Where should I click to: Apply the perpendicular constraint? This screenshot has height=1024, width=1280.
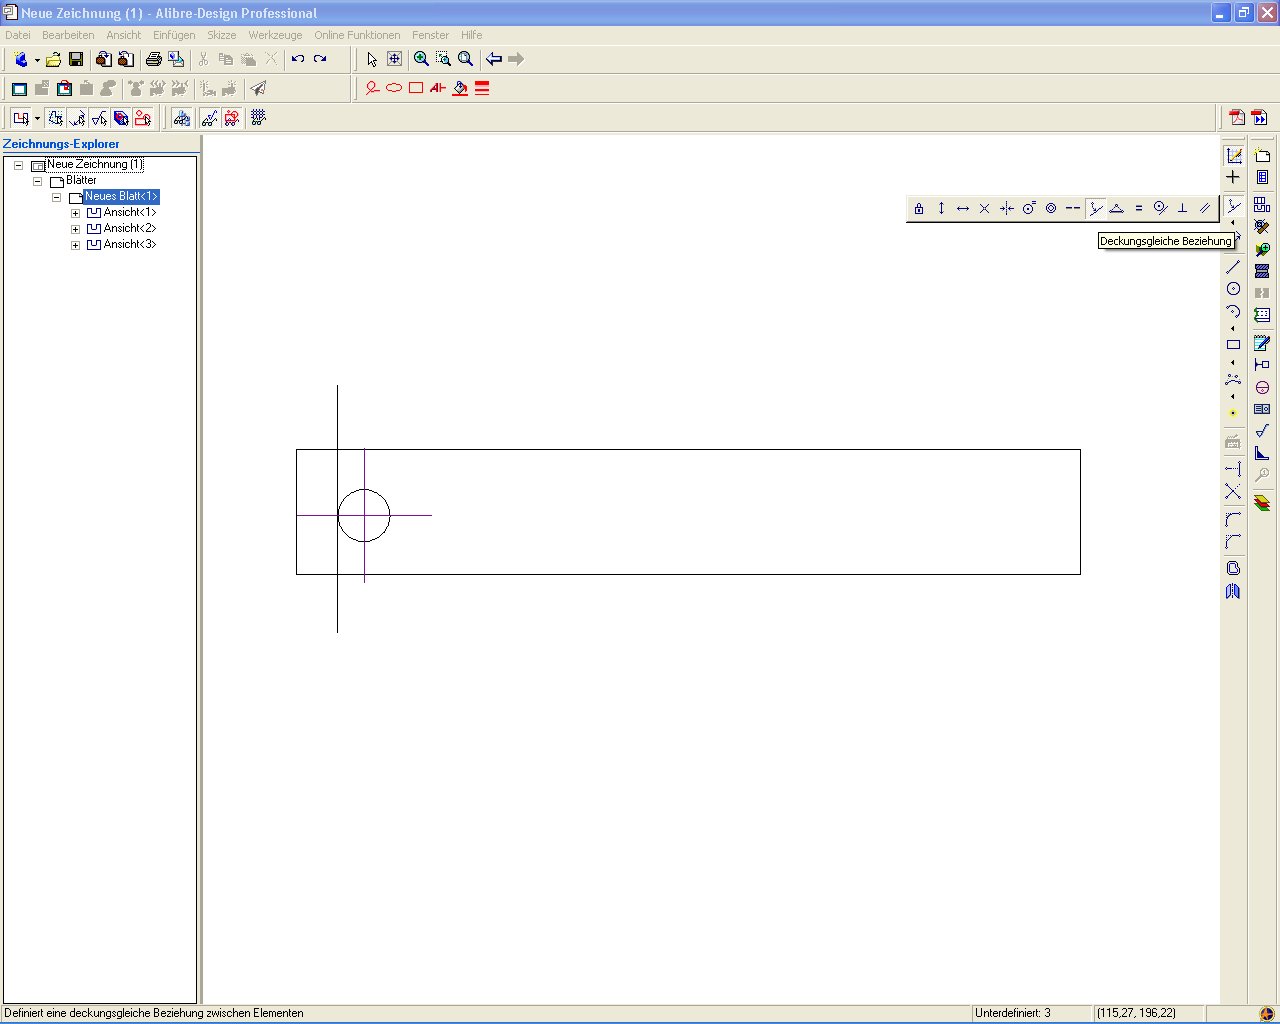(x=1182, y=208)
